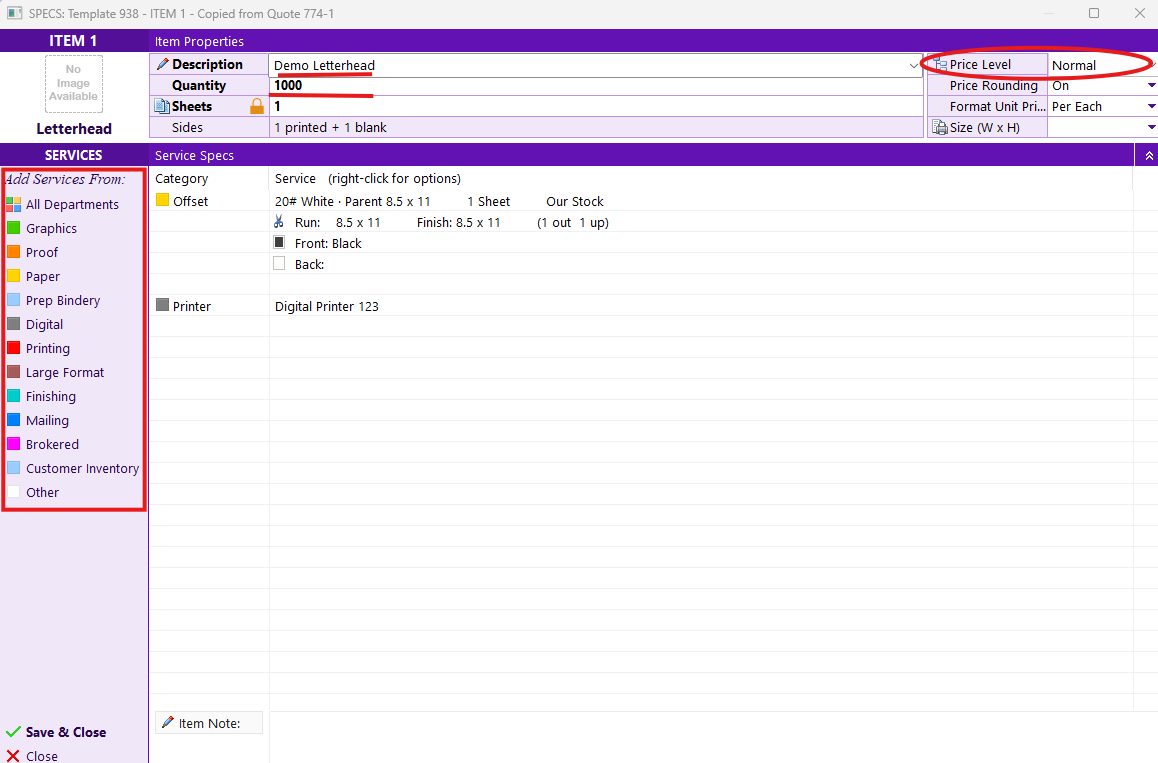Click the blue Mailing department icon
1158x763 pixels.
click(13, 420)
